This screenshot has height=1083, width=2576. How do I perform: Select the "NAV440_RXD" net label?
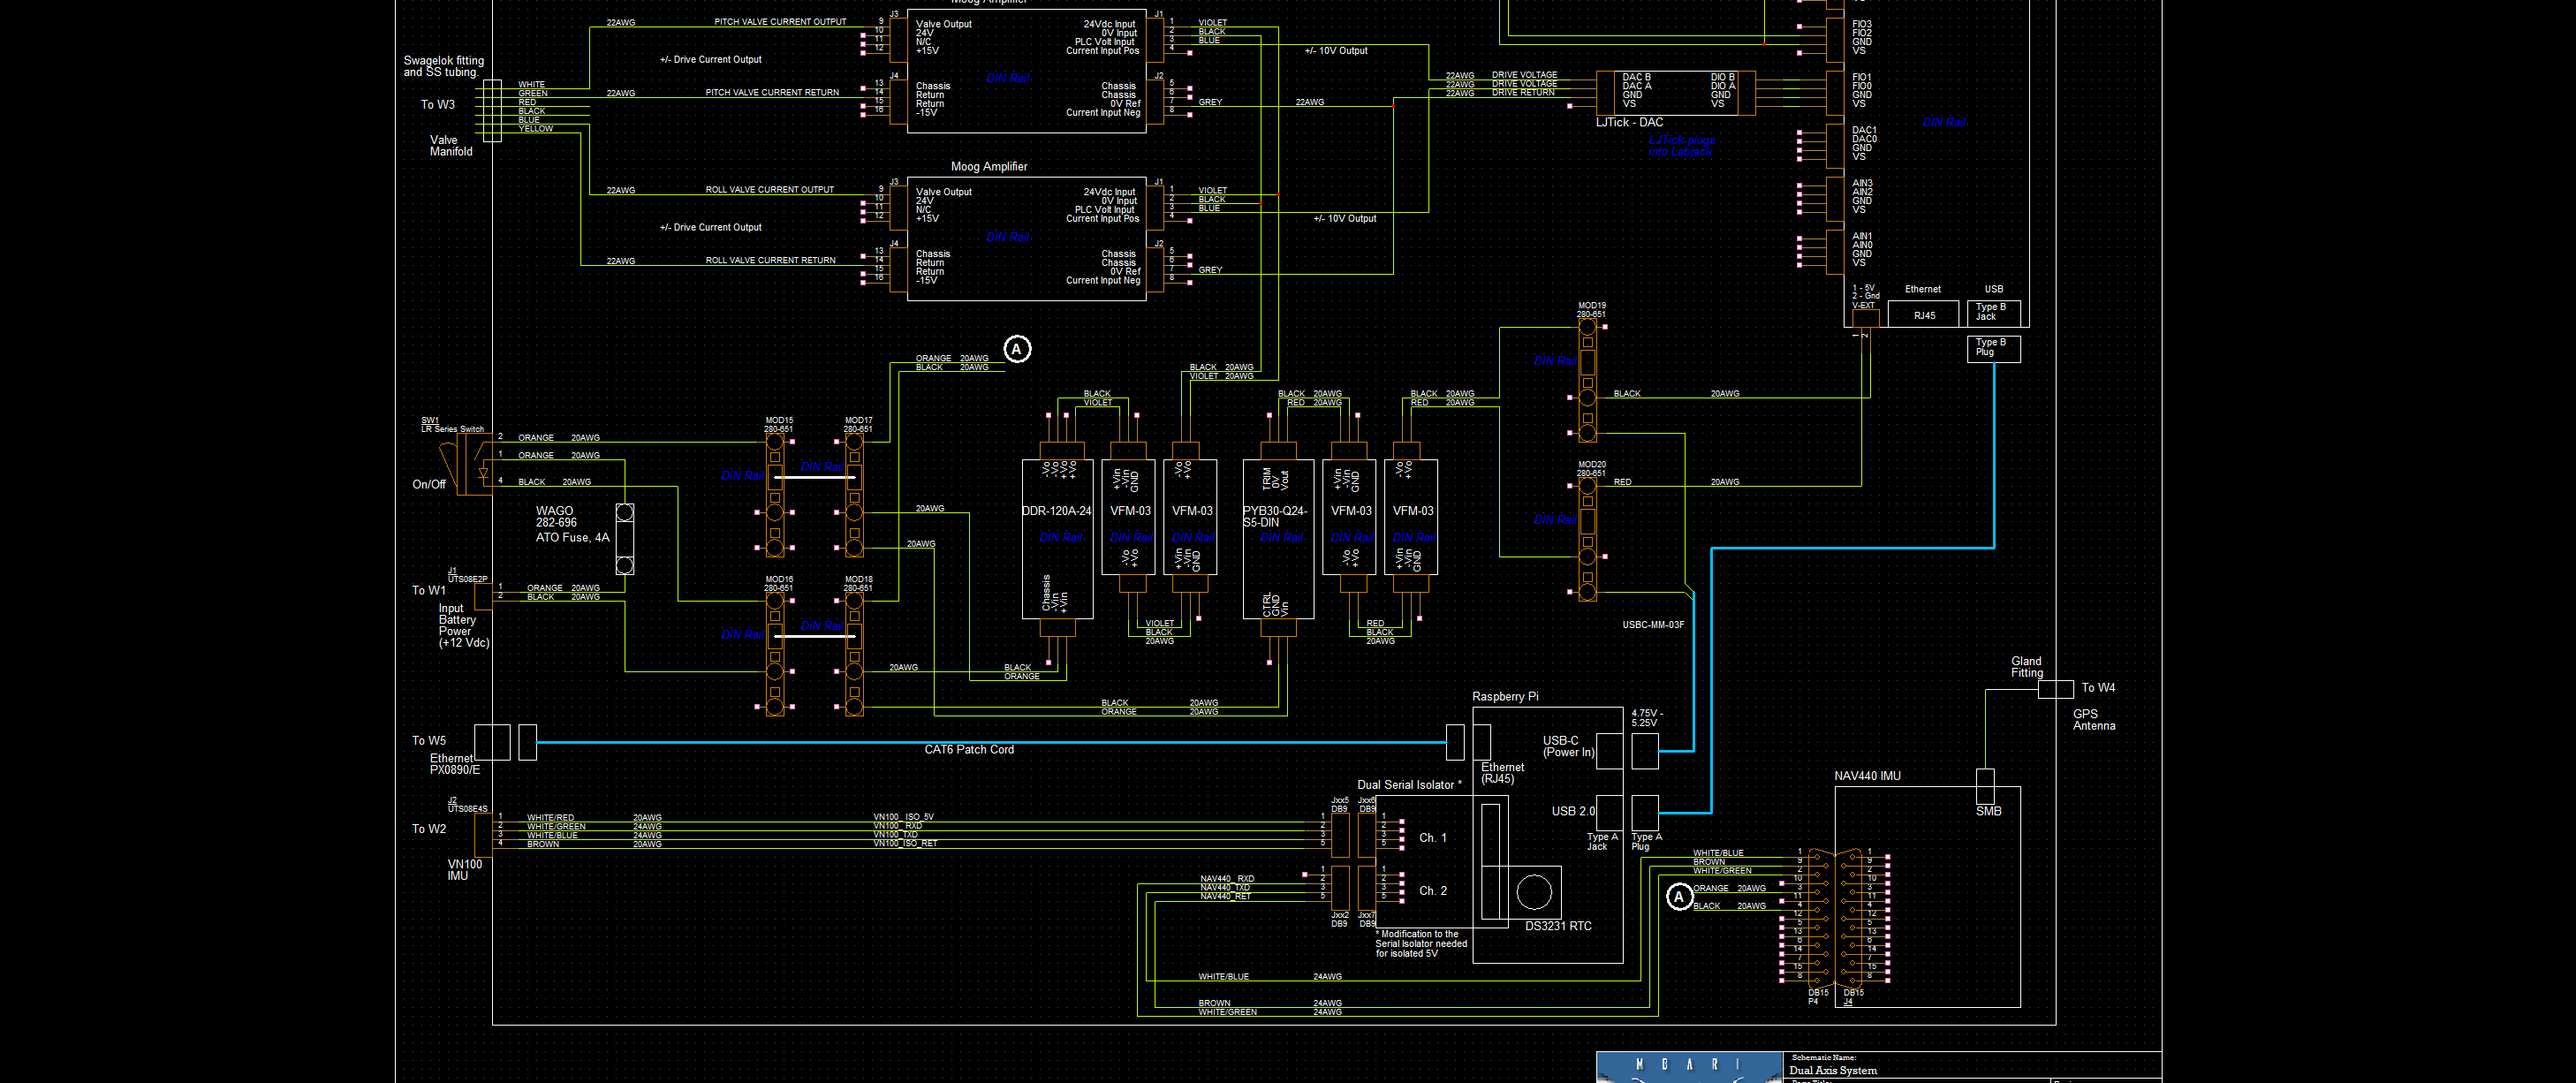[x=1227, y=880]
